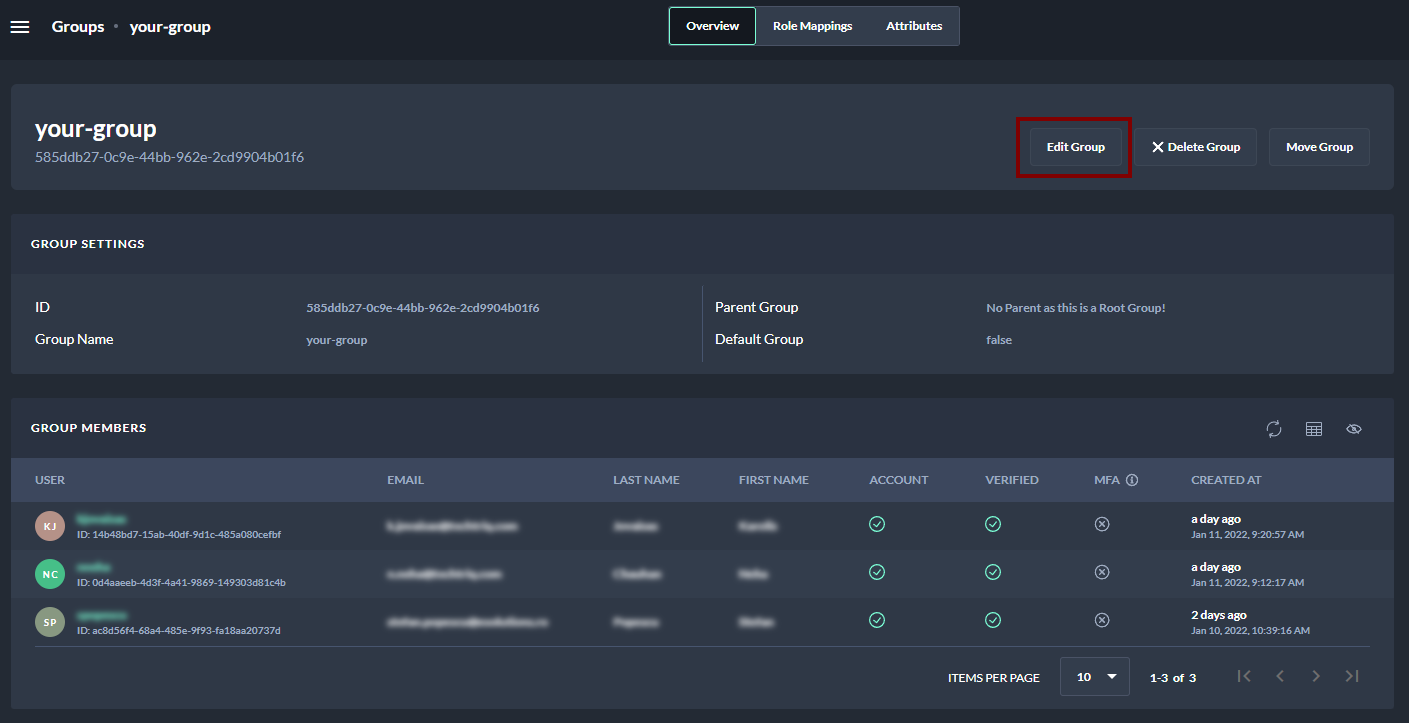1409x723 pixels.
Task: Open the table column settings icon
Action: pos(1314,429)
